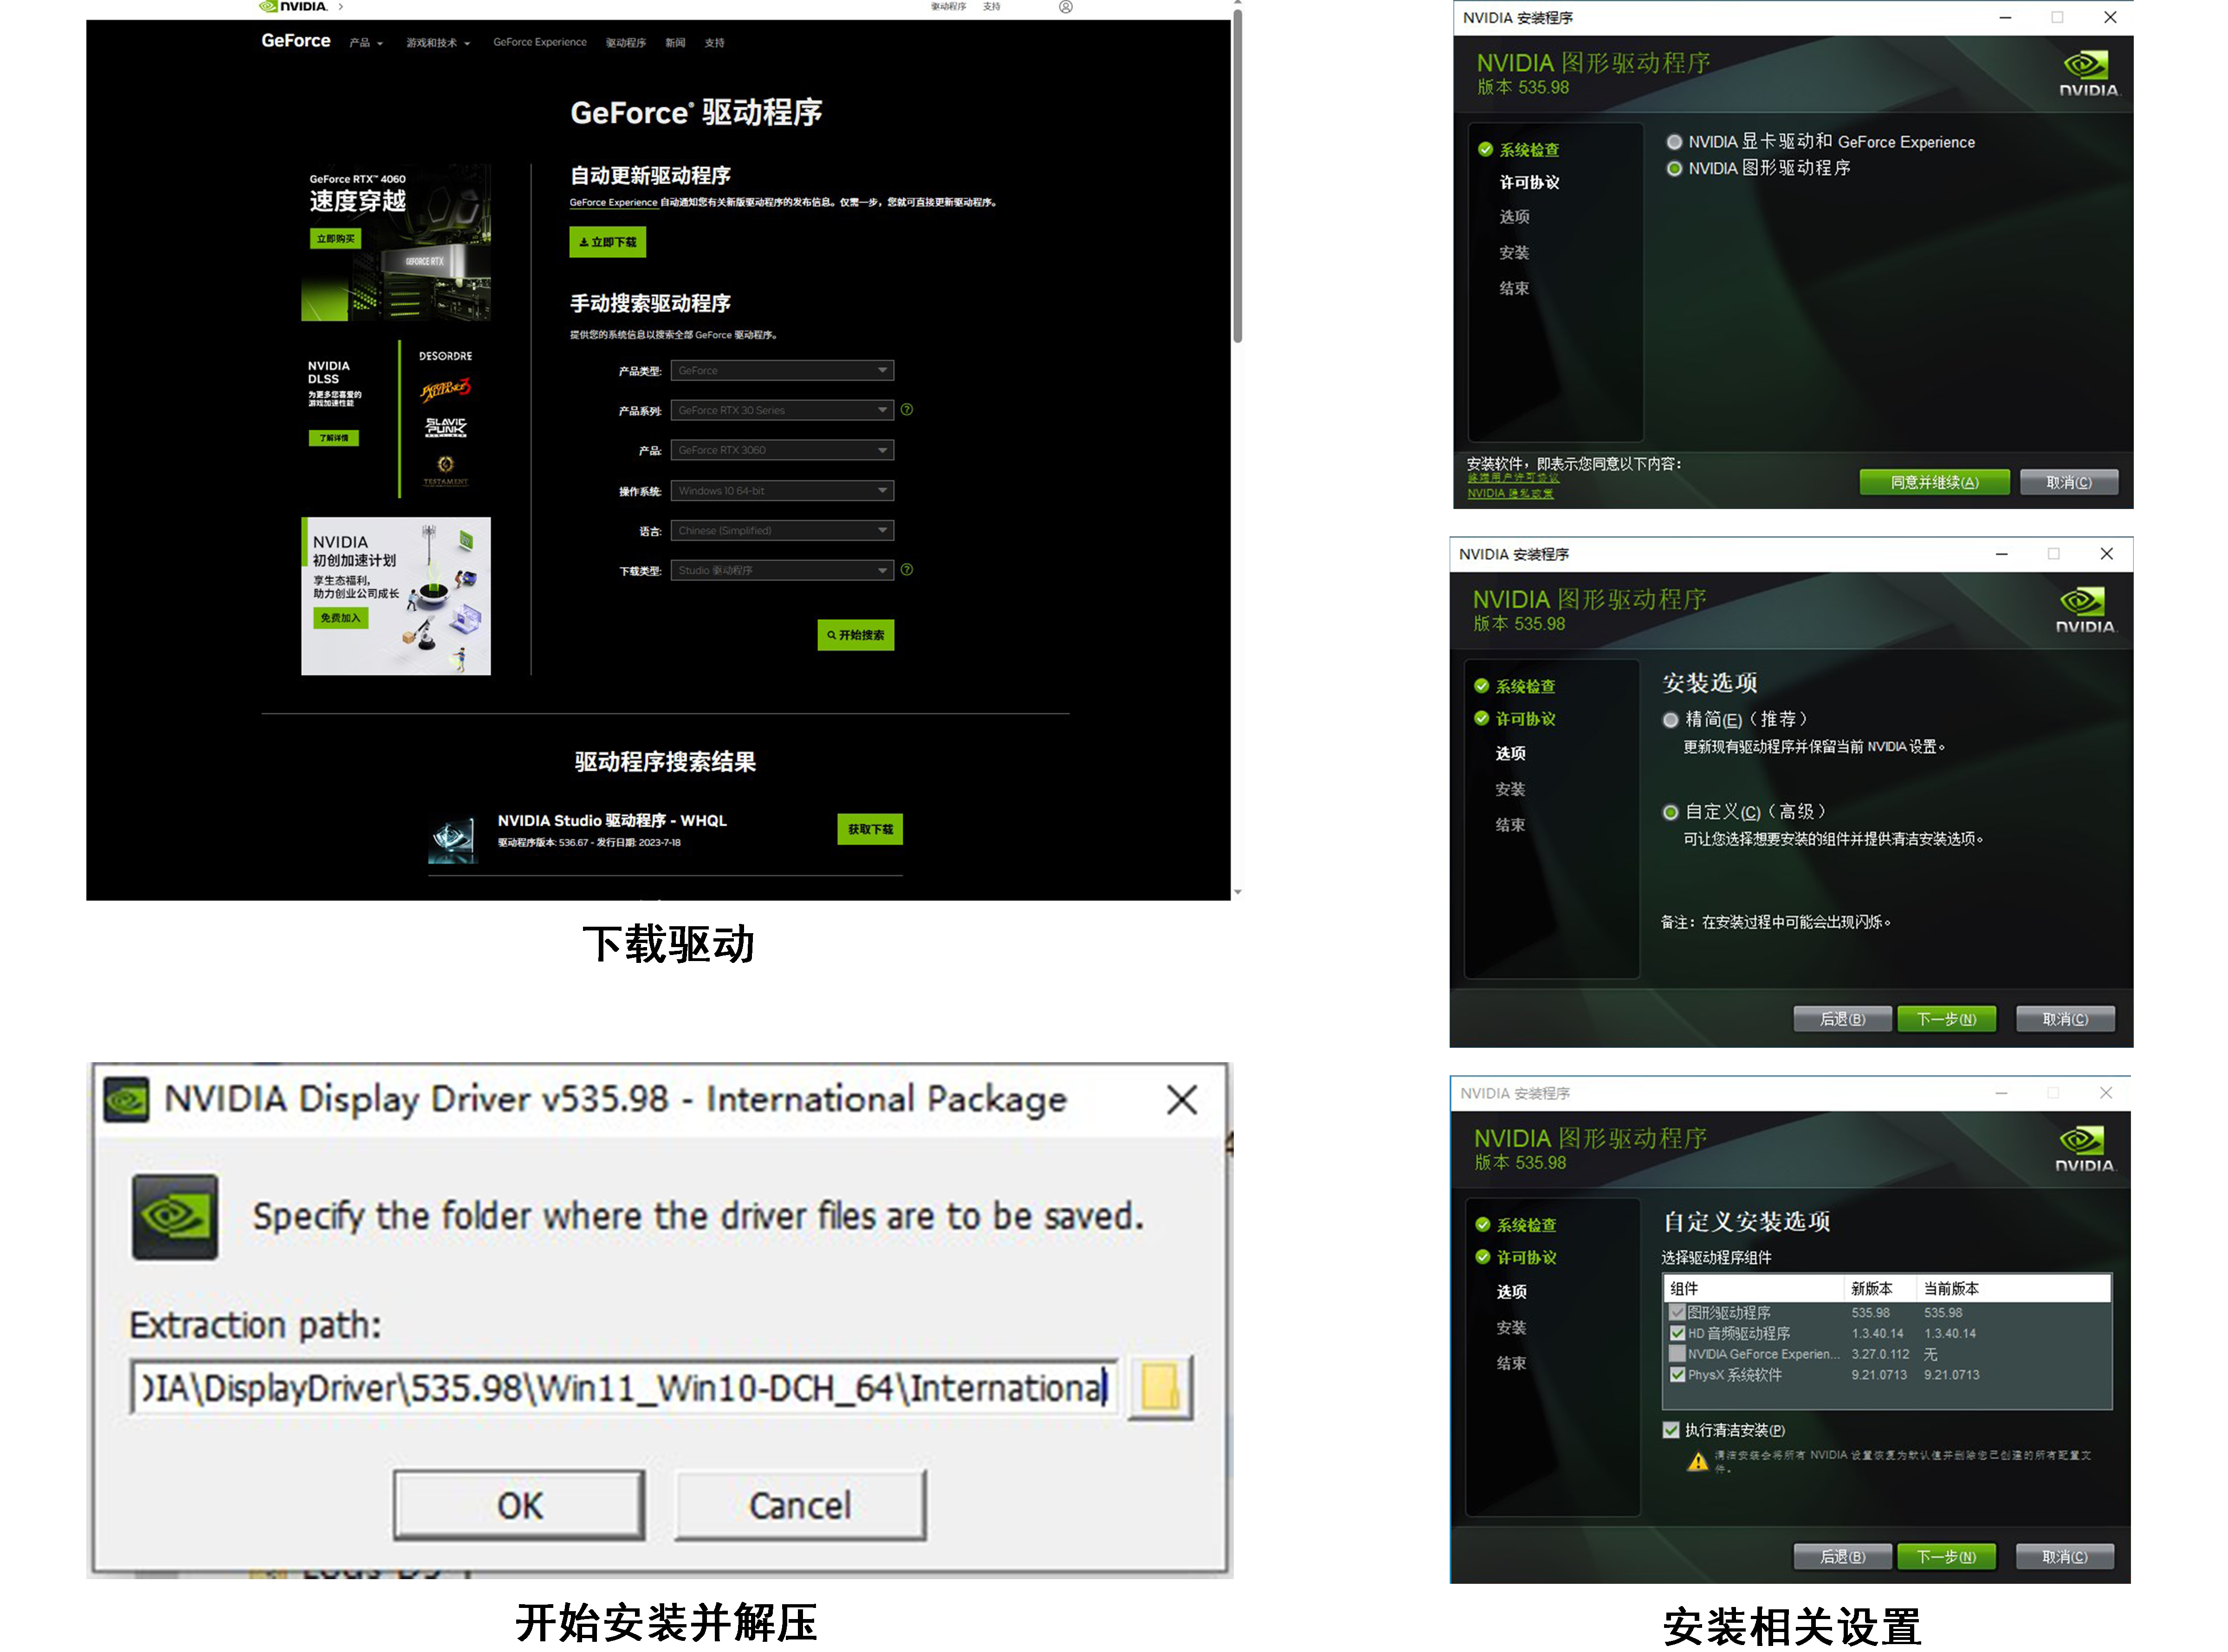The height and width of the screenshot is (1652, 2228).
Task: Open the 产品 dropdown showing GeForce RTX 3060
Action: point(782,450)
